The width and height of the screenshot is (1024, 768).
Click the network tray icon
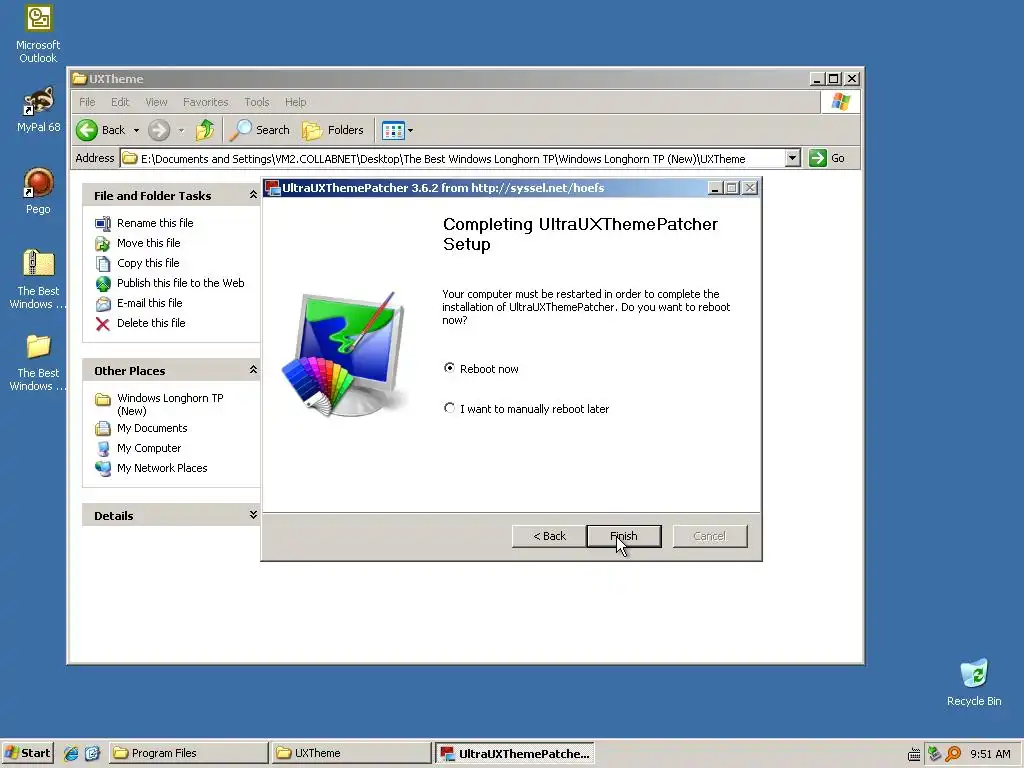click(x=934, y=754)
